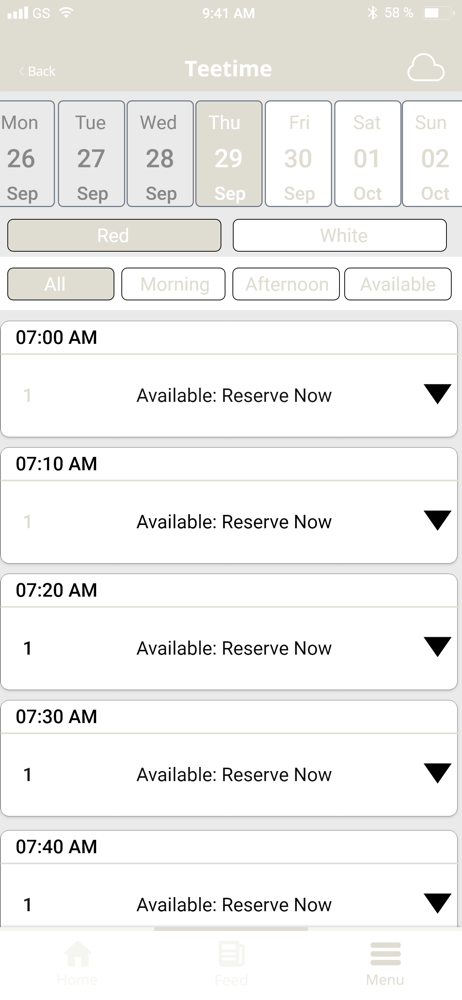Tap the Bluetooth status icon

coord(373,13)
